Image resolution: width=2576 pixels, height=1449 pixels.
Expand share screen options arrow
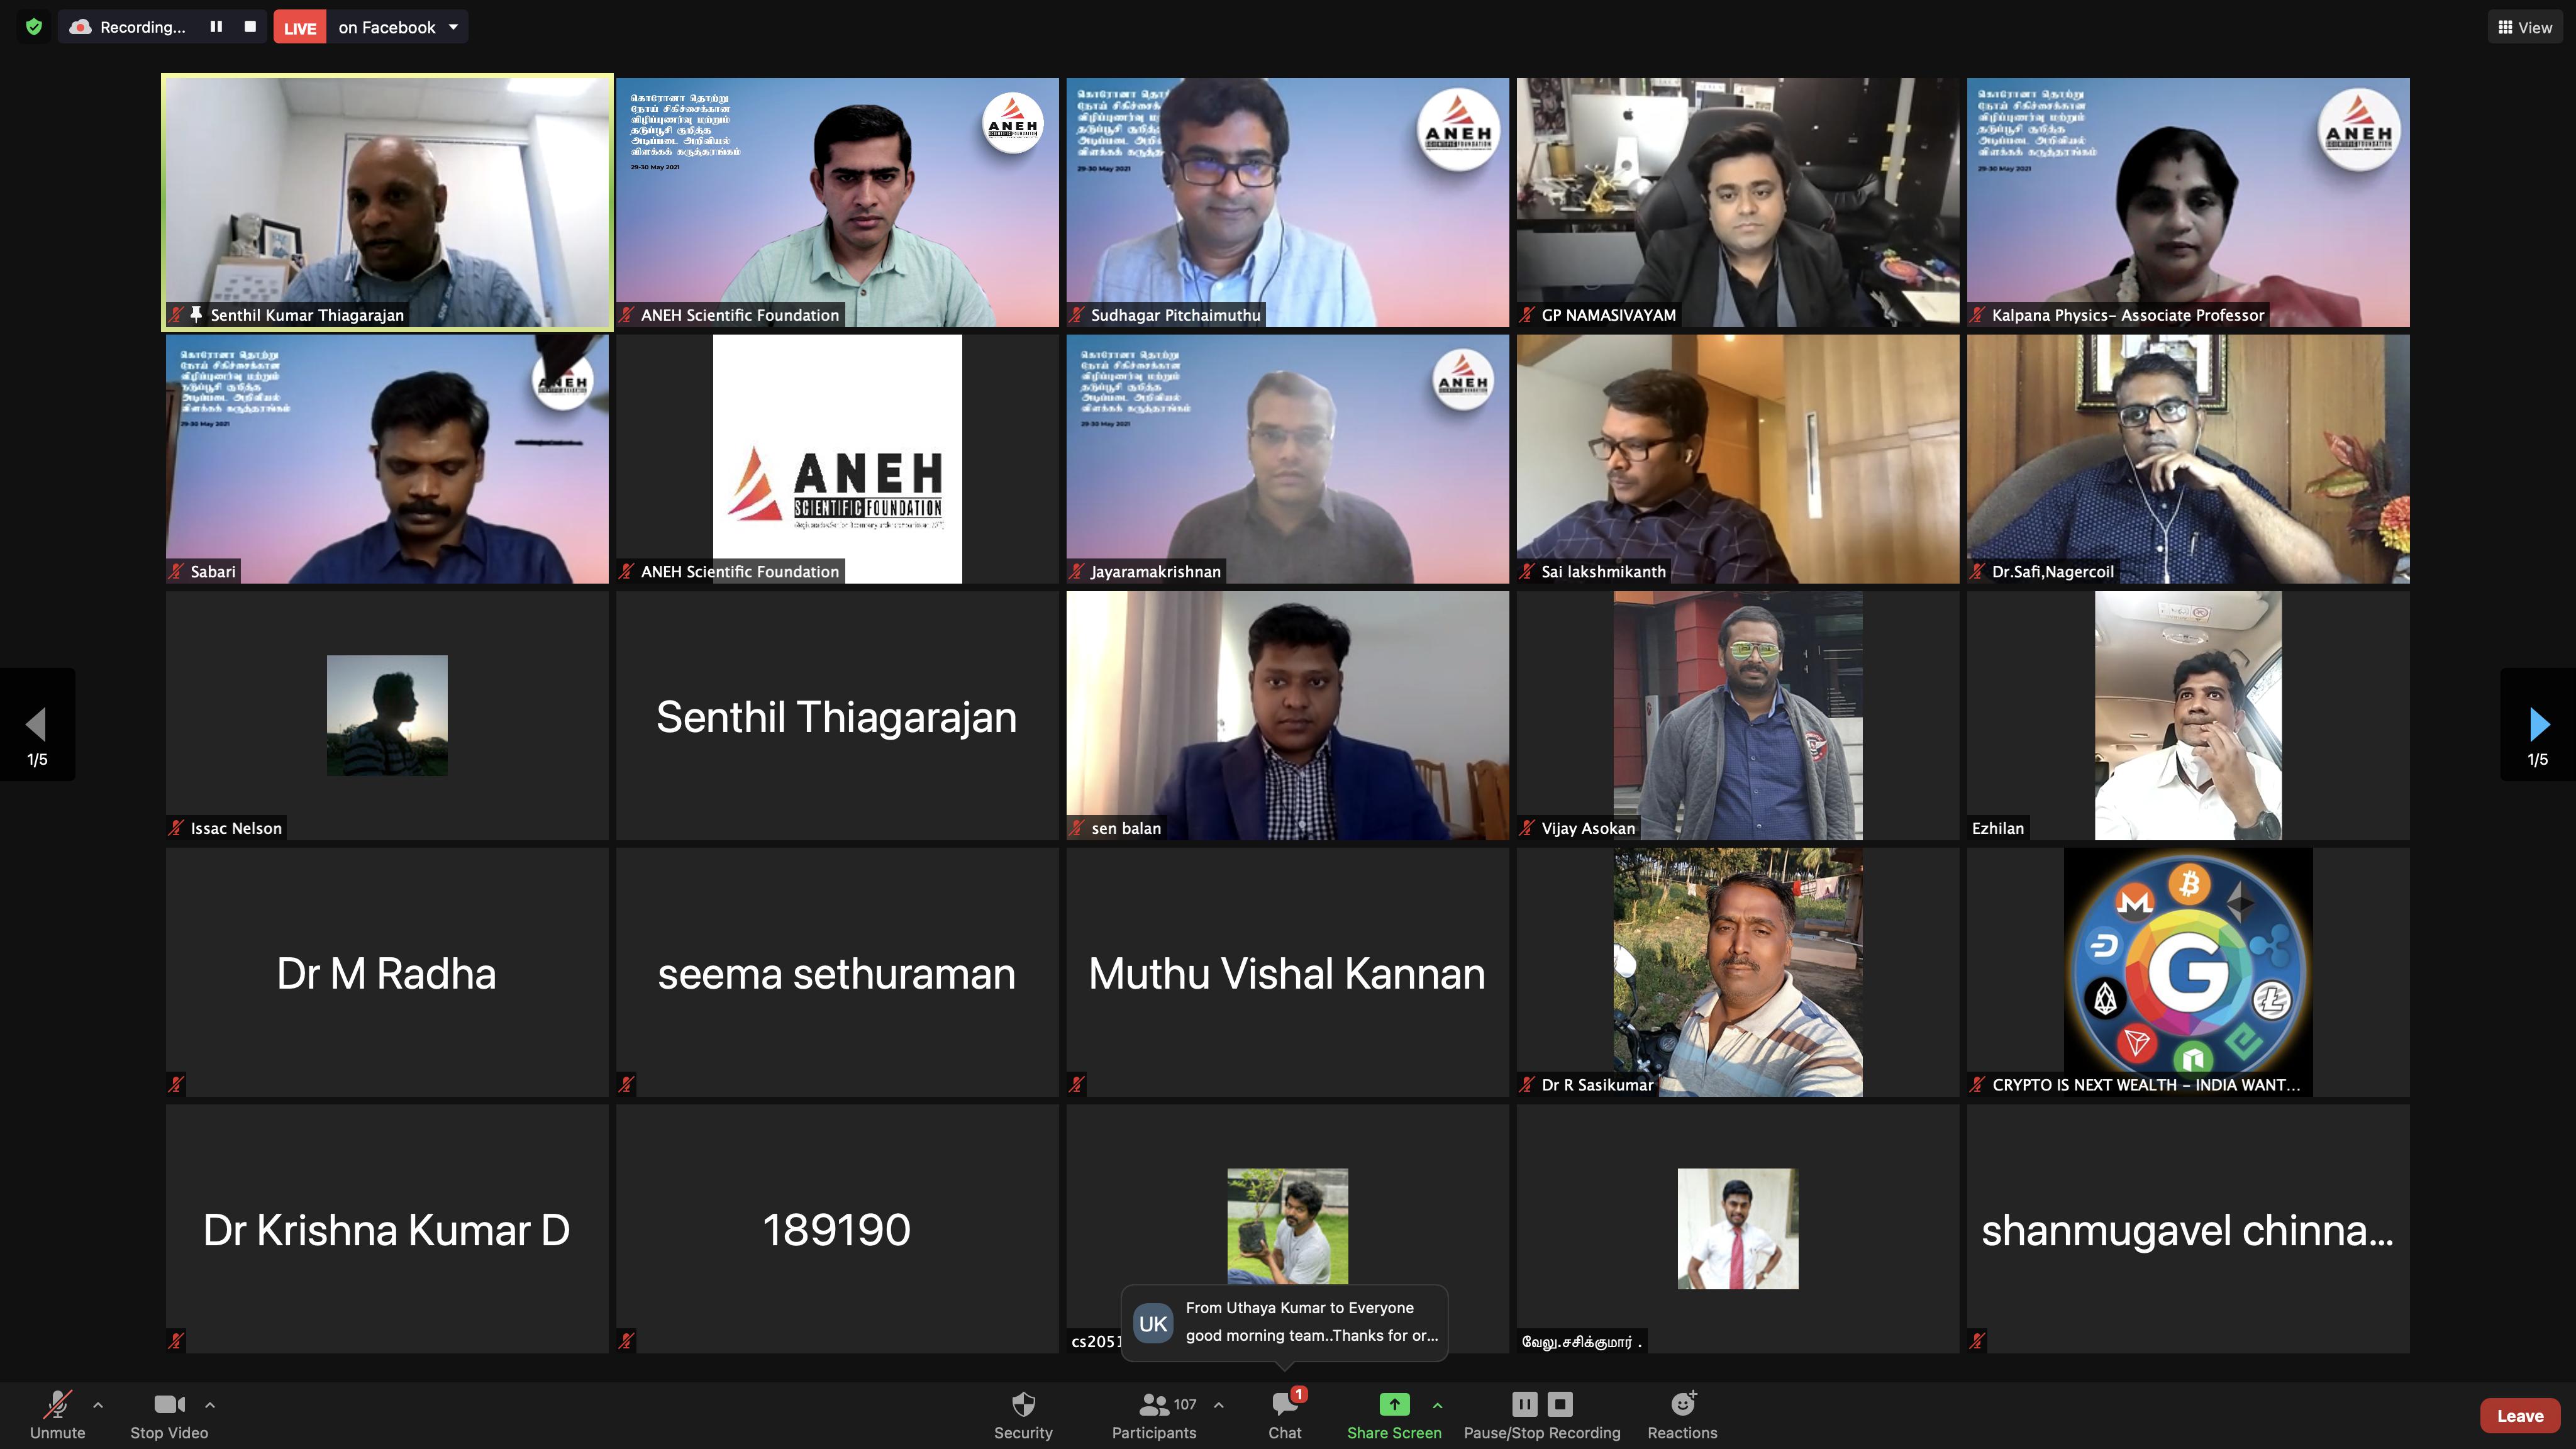click(1438, 1405)
